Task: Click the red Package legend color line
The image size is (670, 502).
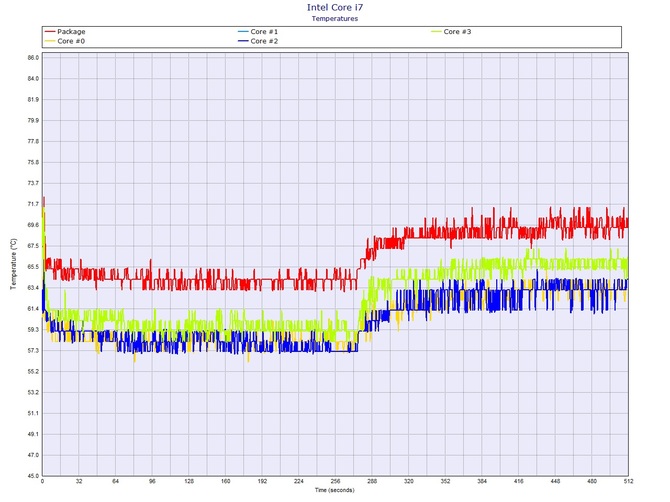Action: click(50, 32)
